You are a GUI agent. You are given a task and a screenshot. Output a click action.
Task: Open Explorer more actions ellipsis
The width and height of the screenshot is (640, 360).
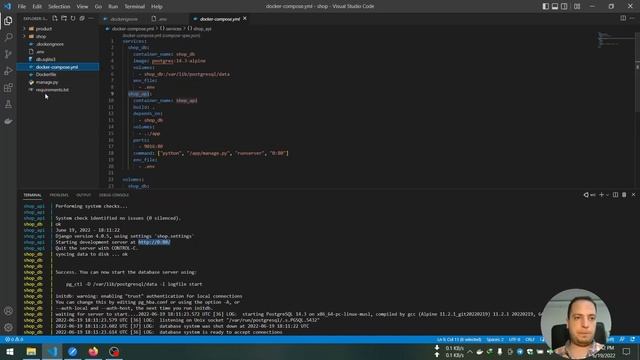pyautogui.click(x=91, y=18)
